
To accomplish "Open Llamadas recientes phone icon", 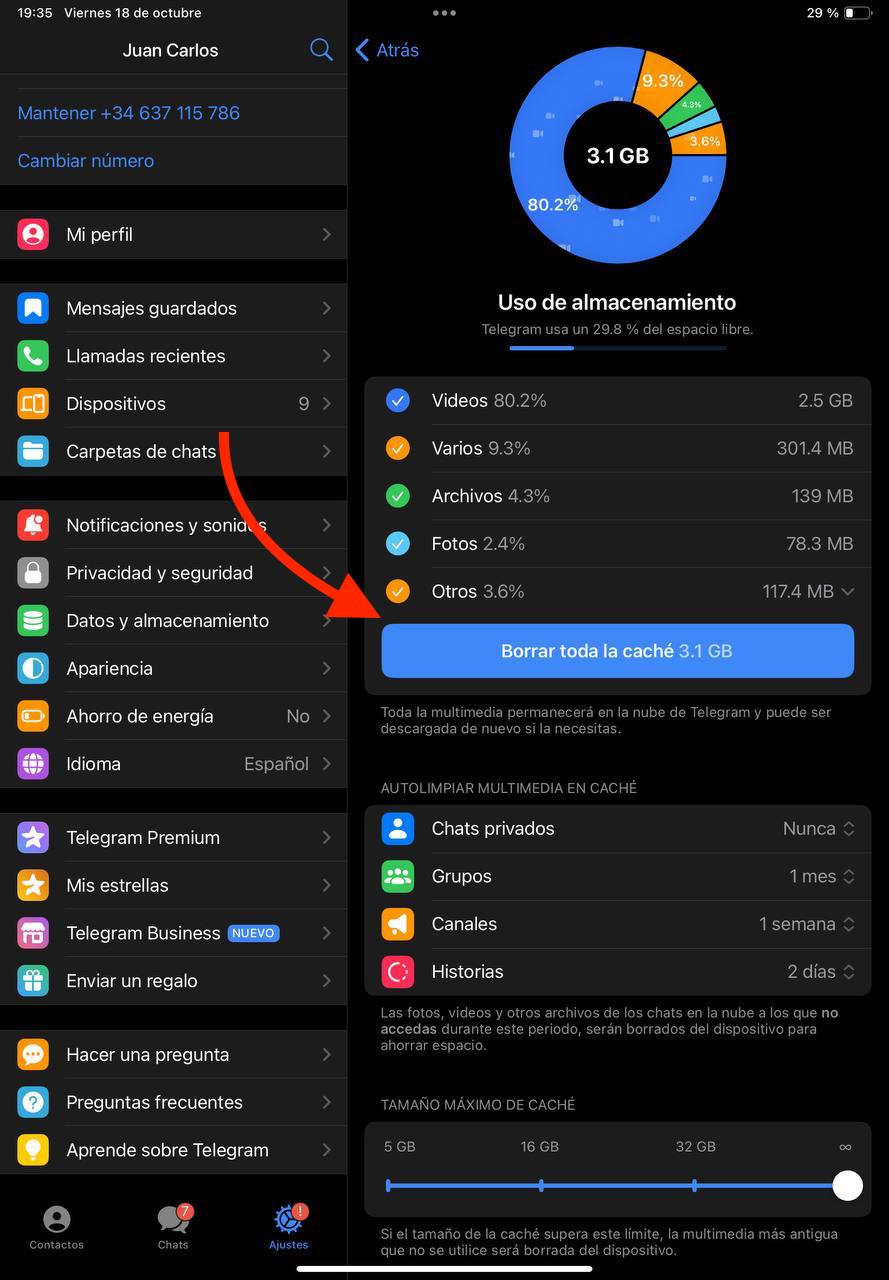I will pos(33,356).
